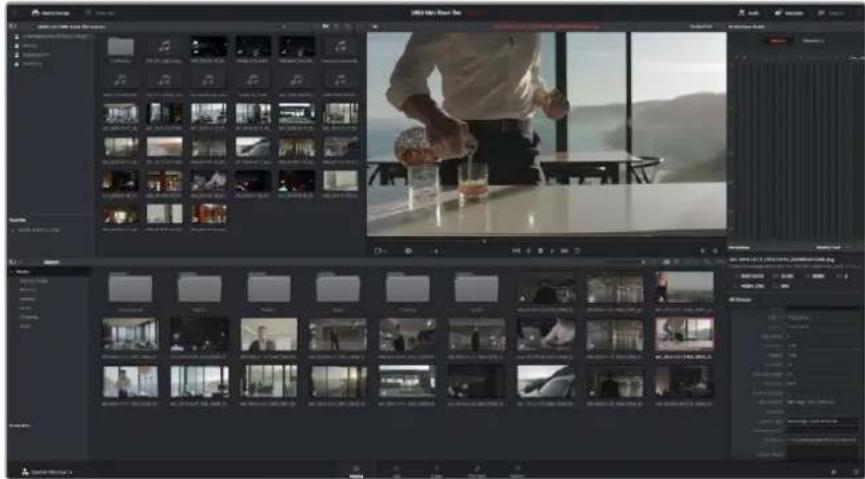865x479 pixels.
Task: Open the viewer mode dropdown at bottom-left
Action: [x=380, y=251]
